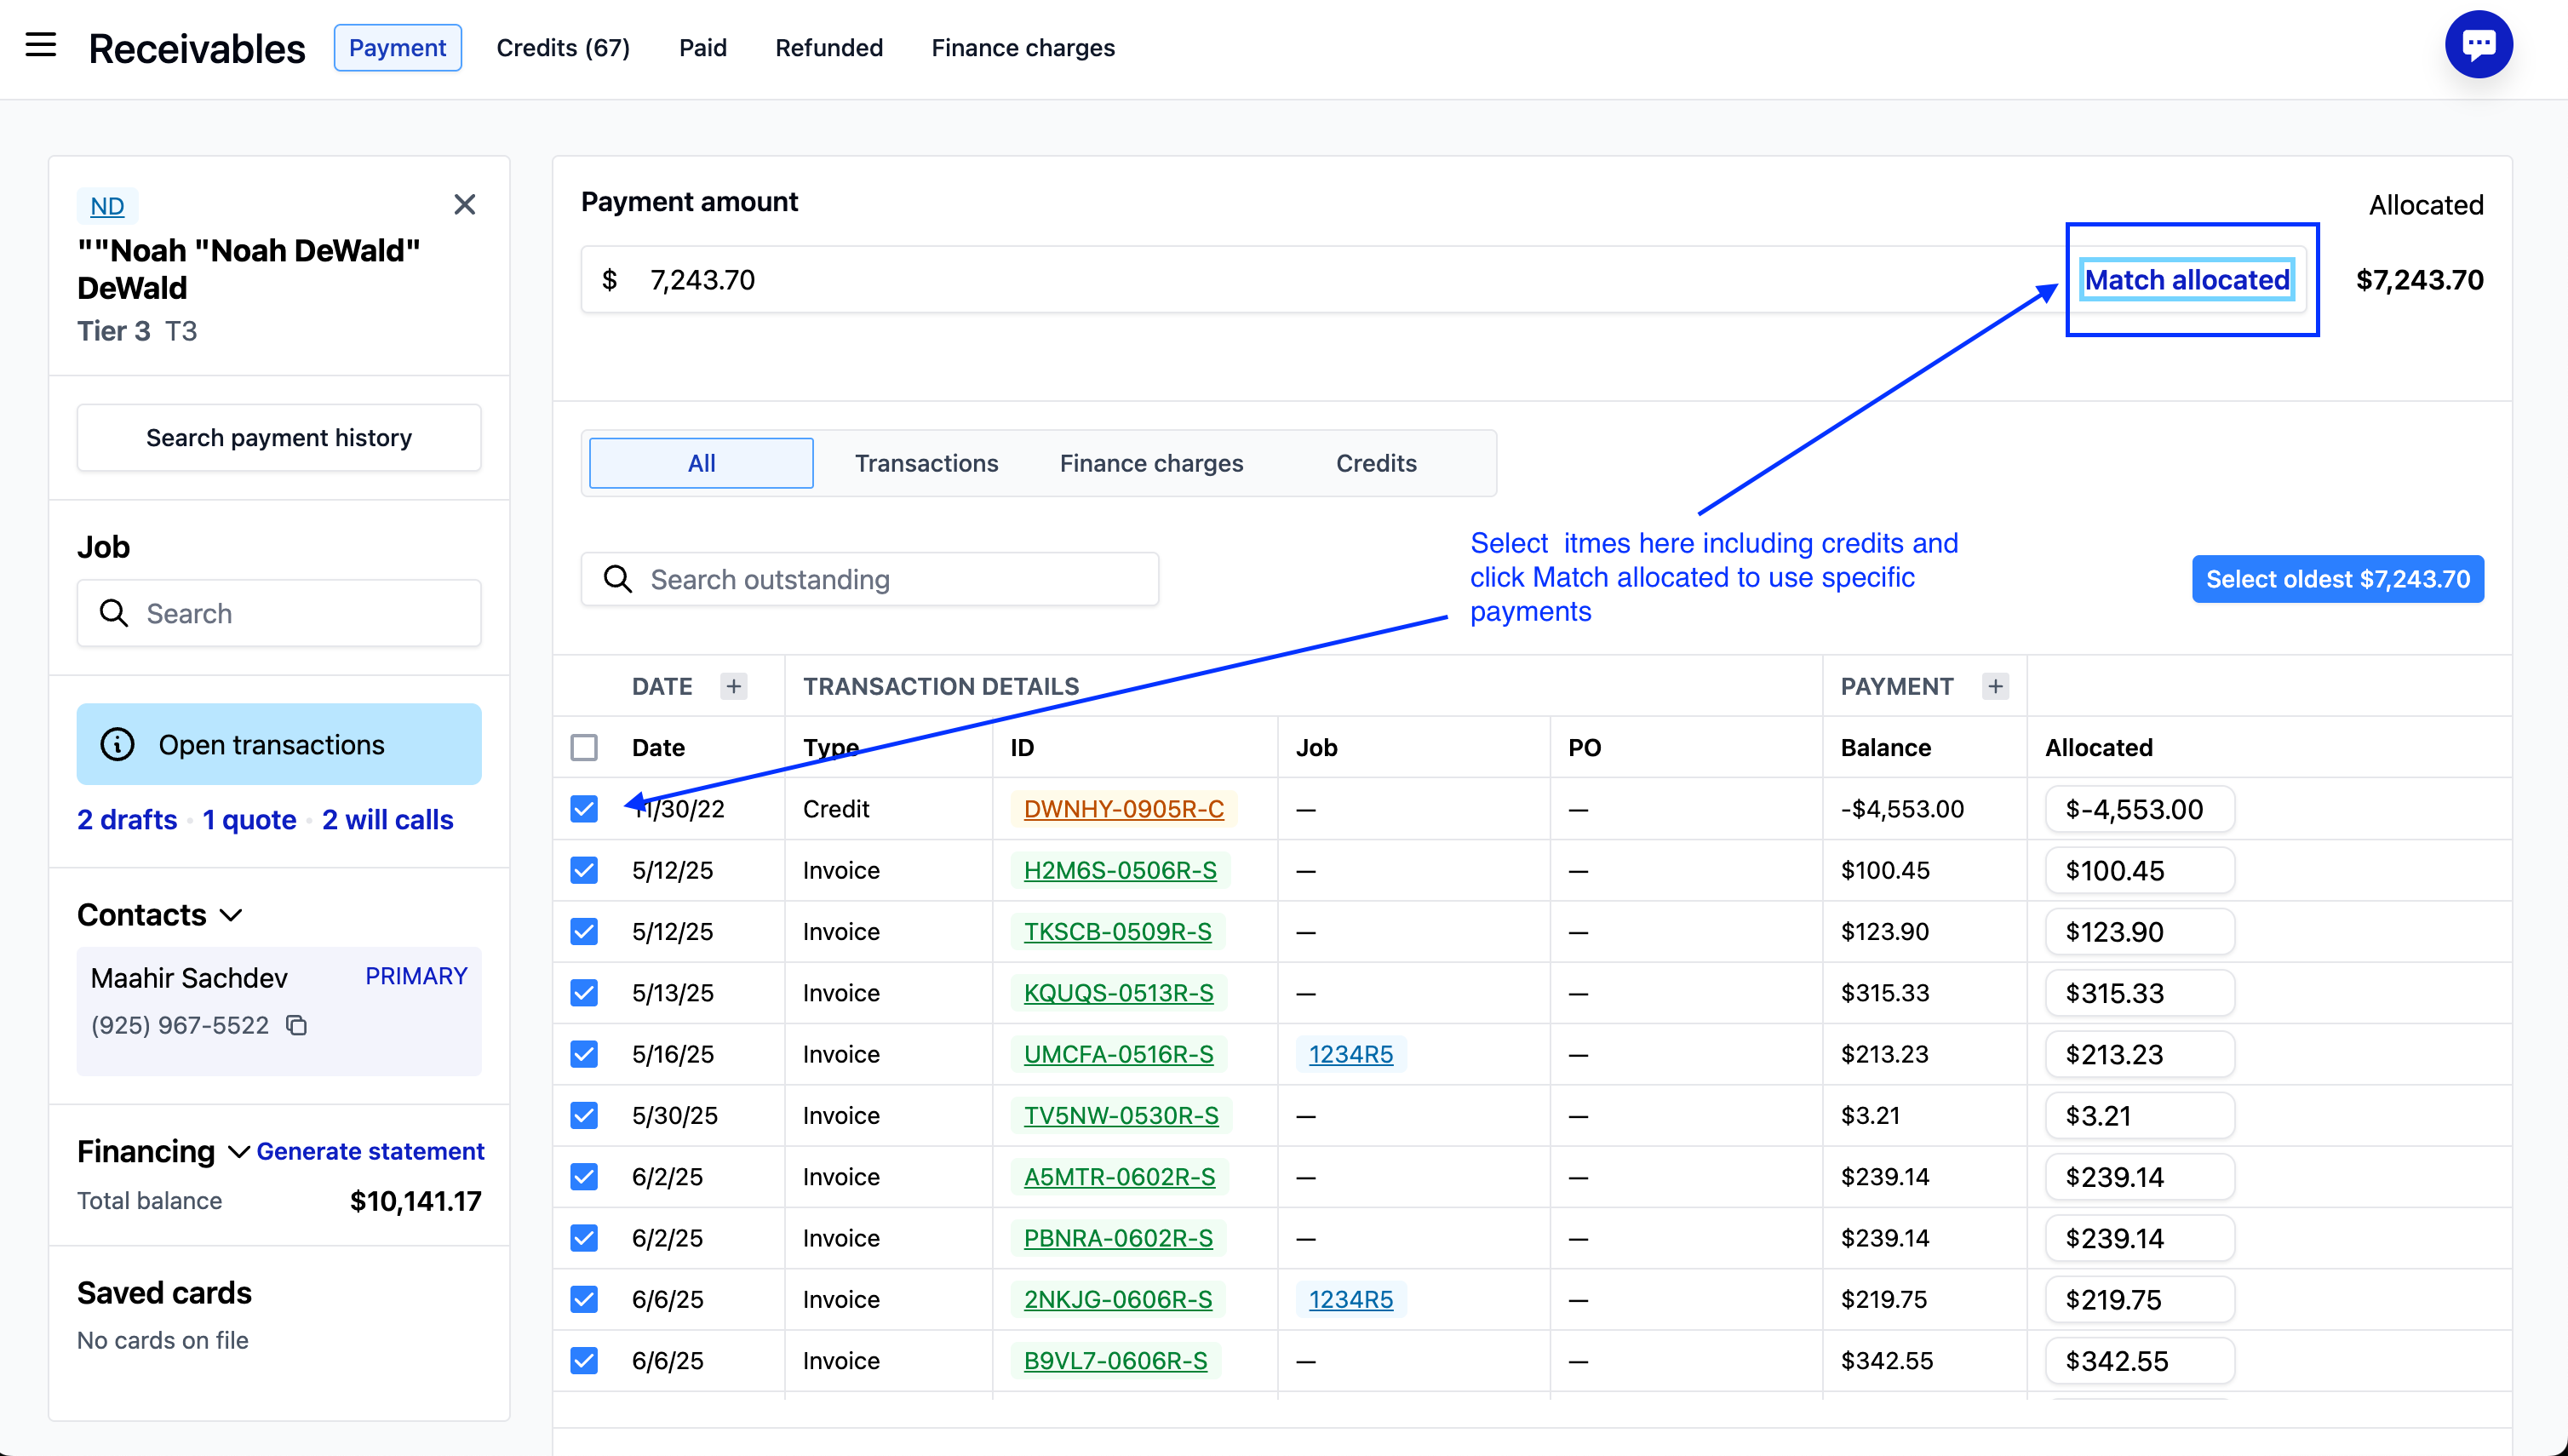Image resolution: width=2568 pixels, height=1456 pixels.
Task: Copy the contact phone number icon
Action: point(297,1025)
